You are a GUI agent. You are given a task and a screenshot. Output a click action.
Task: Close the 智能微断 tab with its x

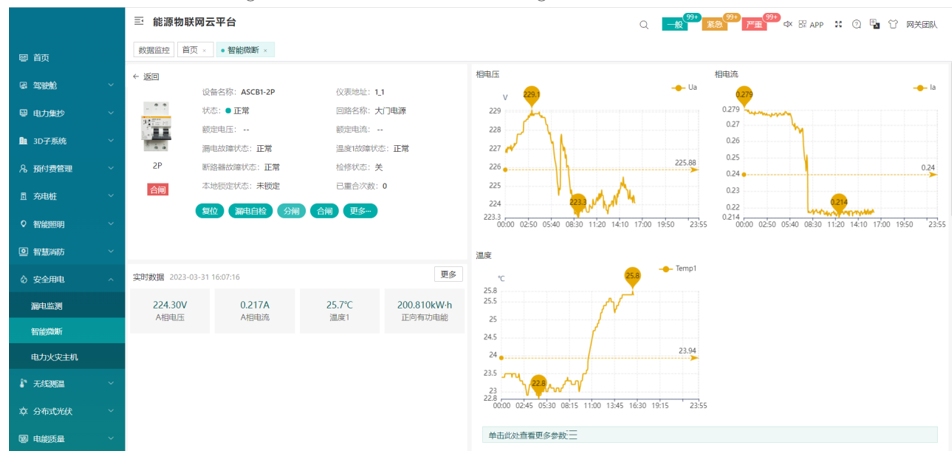click(x=265, y=50)
